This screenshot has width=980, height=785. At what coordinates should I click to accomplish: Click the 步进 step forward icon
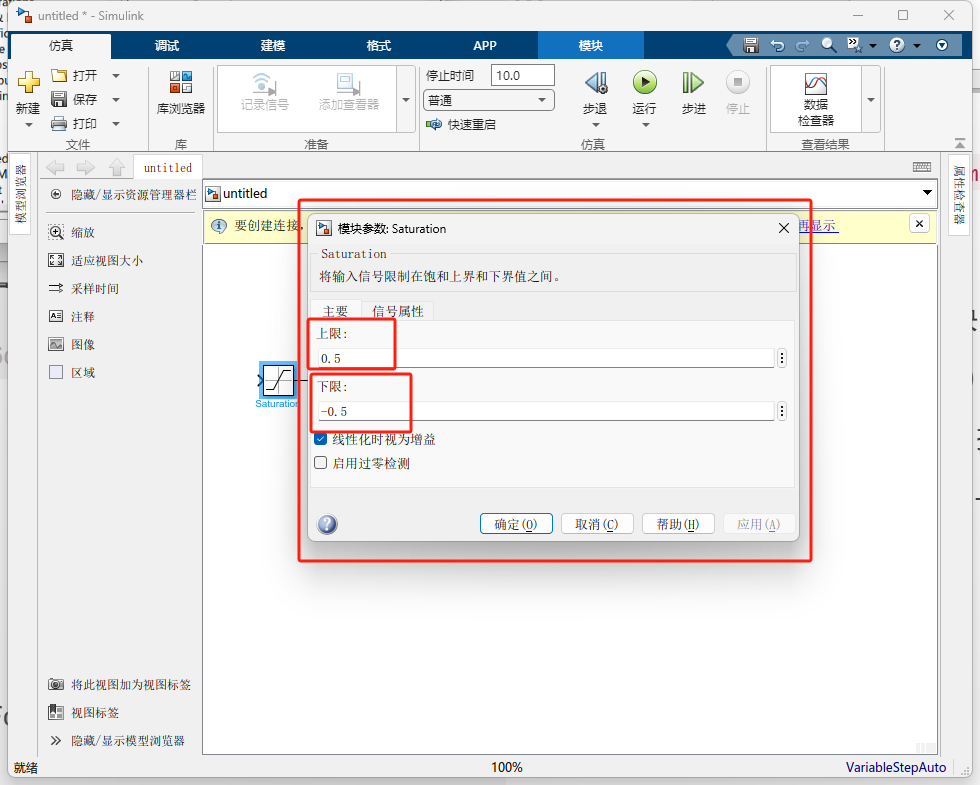(693, 82)
